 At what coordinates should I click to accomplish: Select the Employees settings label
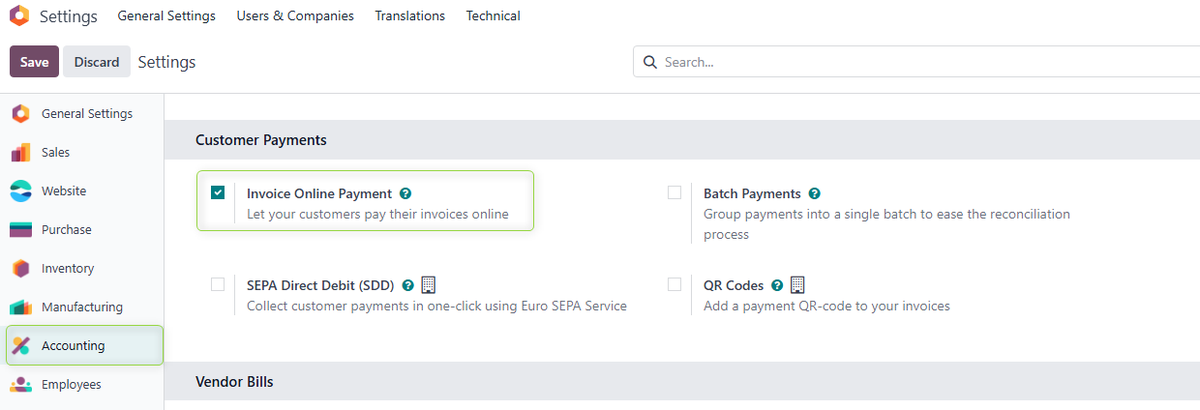tap(71, 385)
